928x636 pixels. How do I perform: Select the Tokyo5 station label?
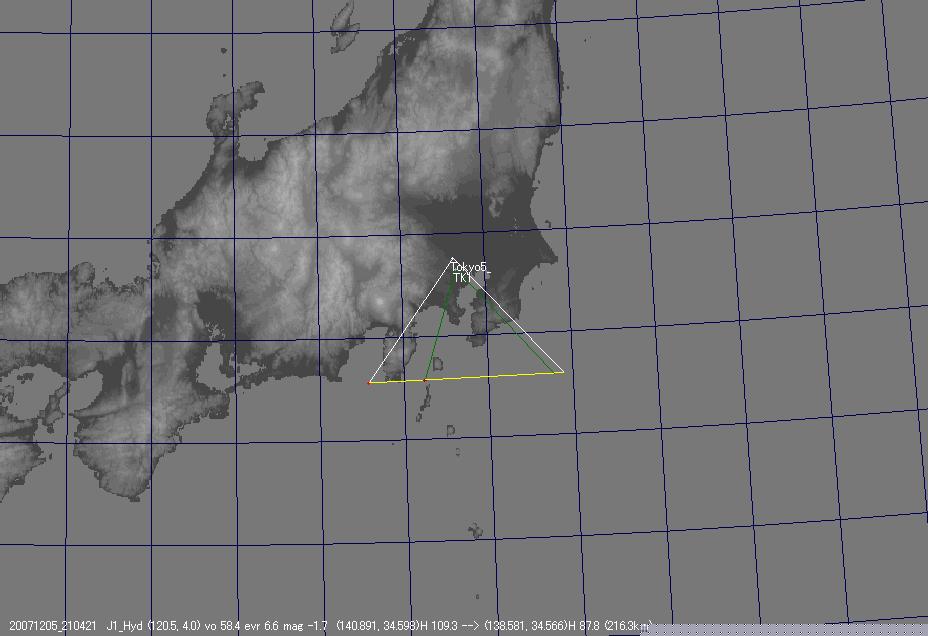pos(468,266)
